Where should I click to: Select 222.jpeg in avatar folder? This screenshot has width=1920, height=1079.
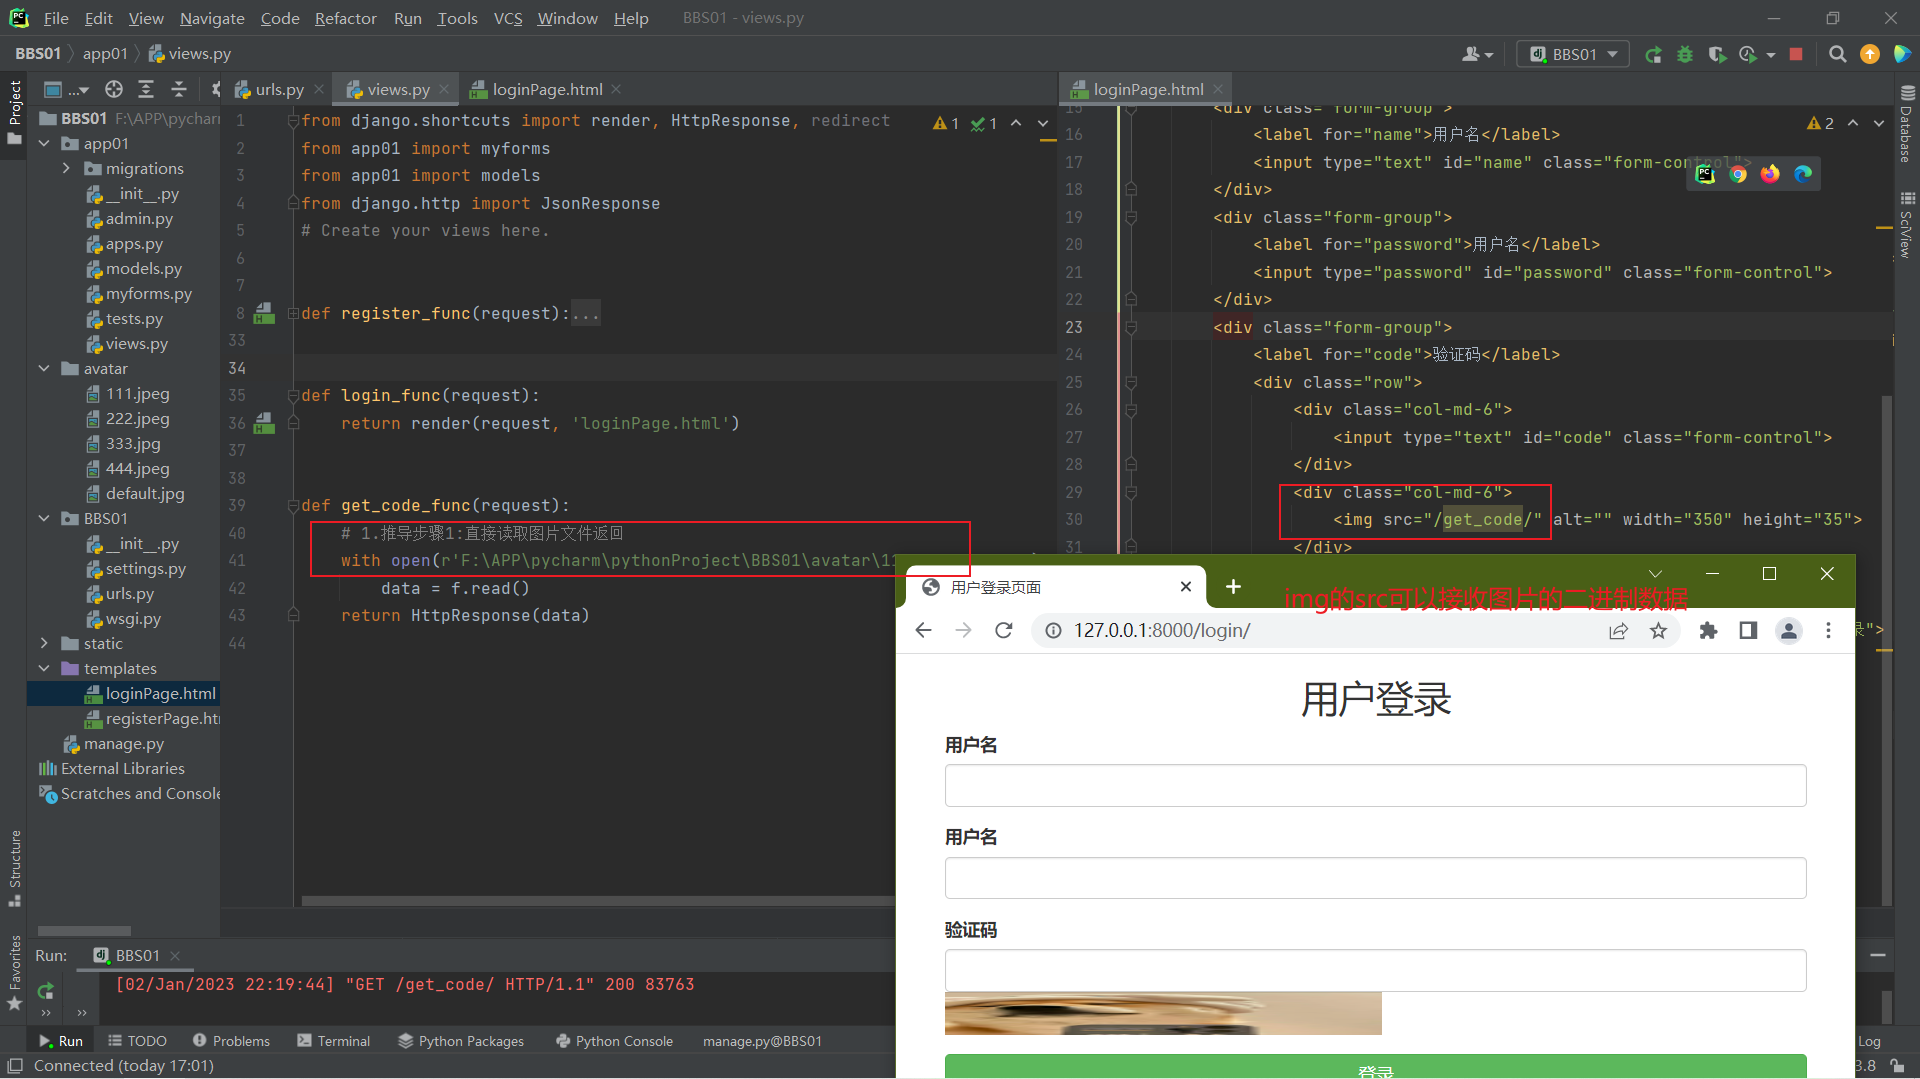coord(129,419)
